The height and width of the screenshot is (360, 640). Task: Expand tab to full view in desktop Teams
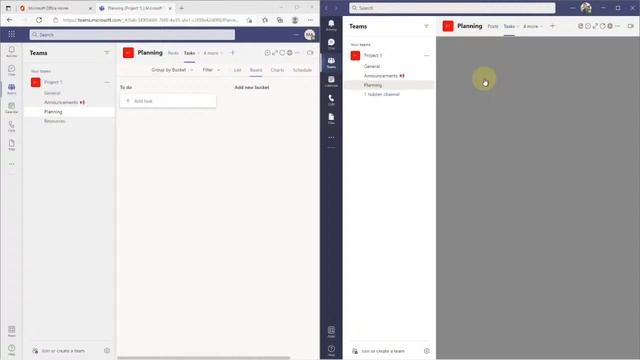pyautogui.click(x=595, y=26)
